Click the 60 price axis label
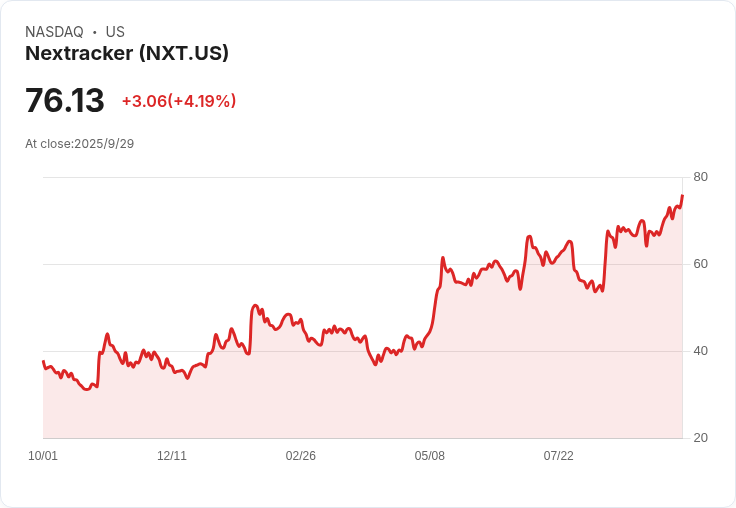This screenshot has height=508, width=736. tap(700, 264)
